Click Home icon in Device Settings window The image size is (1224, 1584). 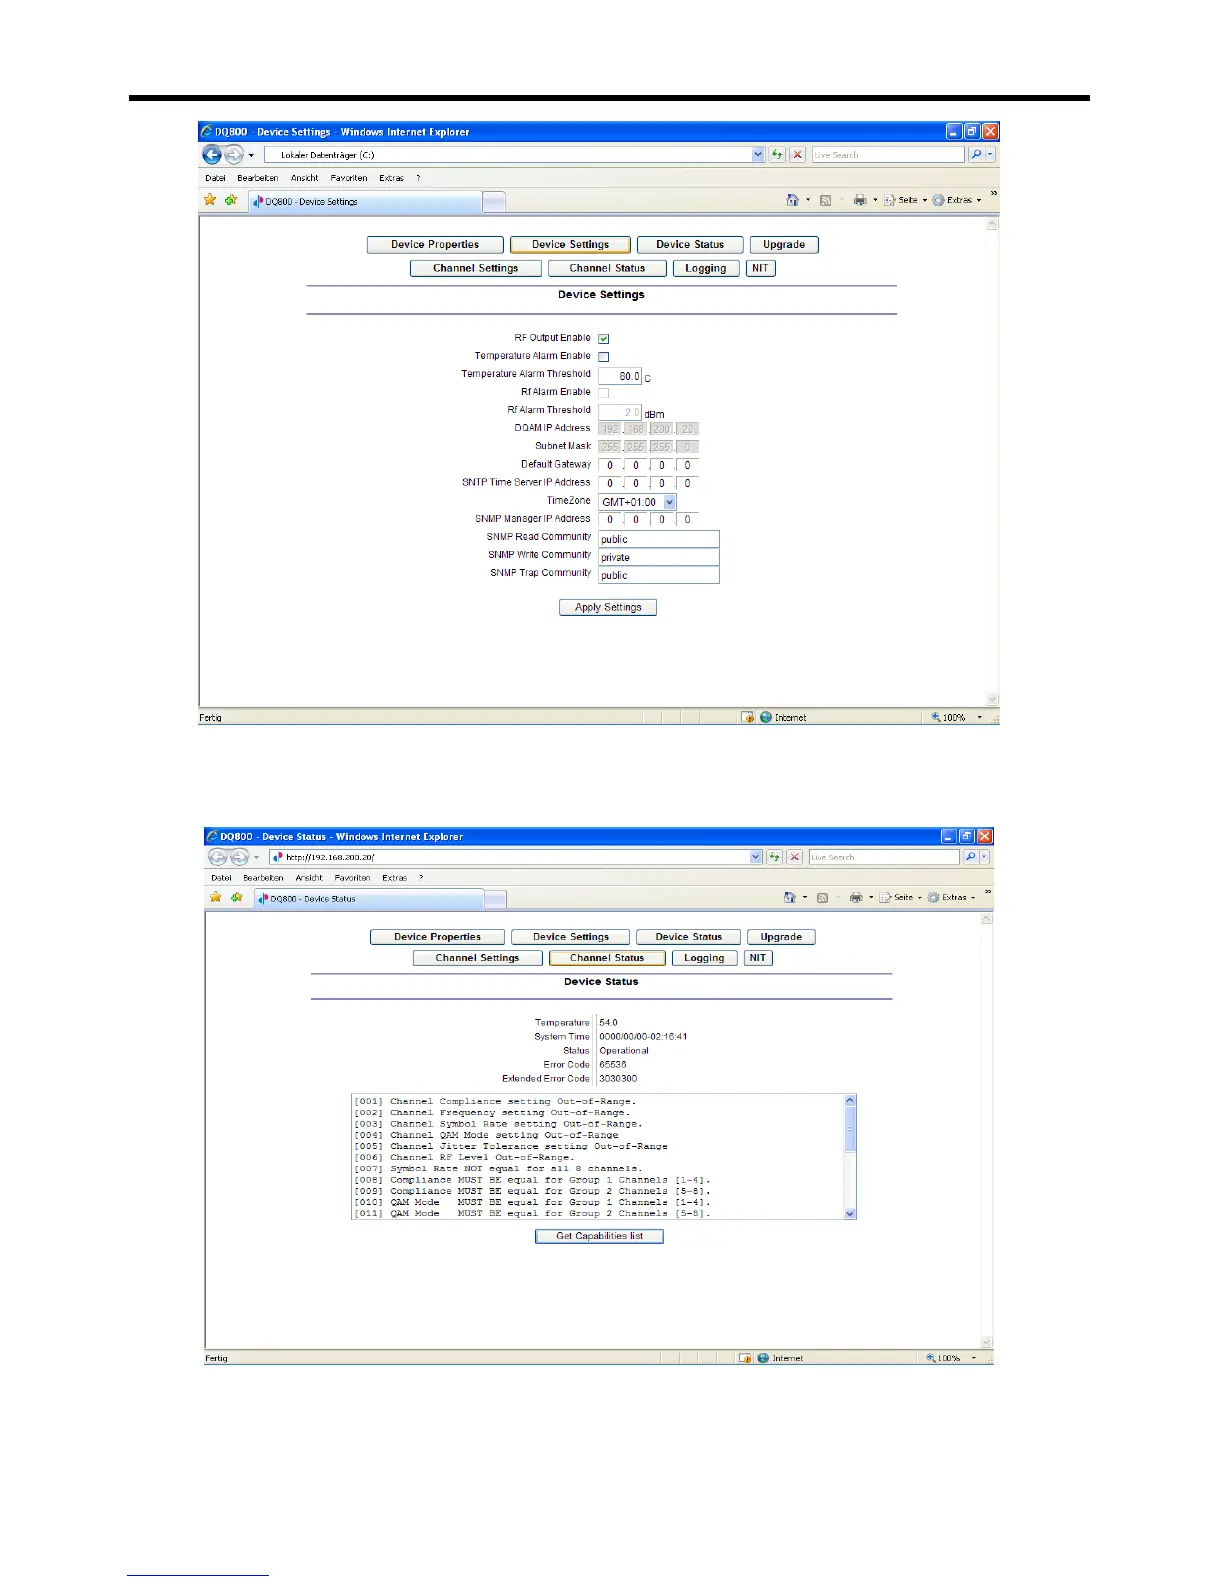[x=792, y=200]
